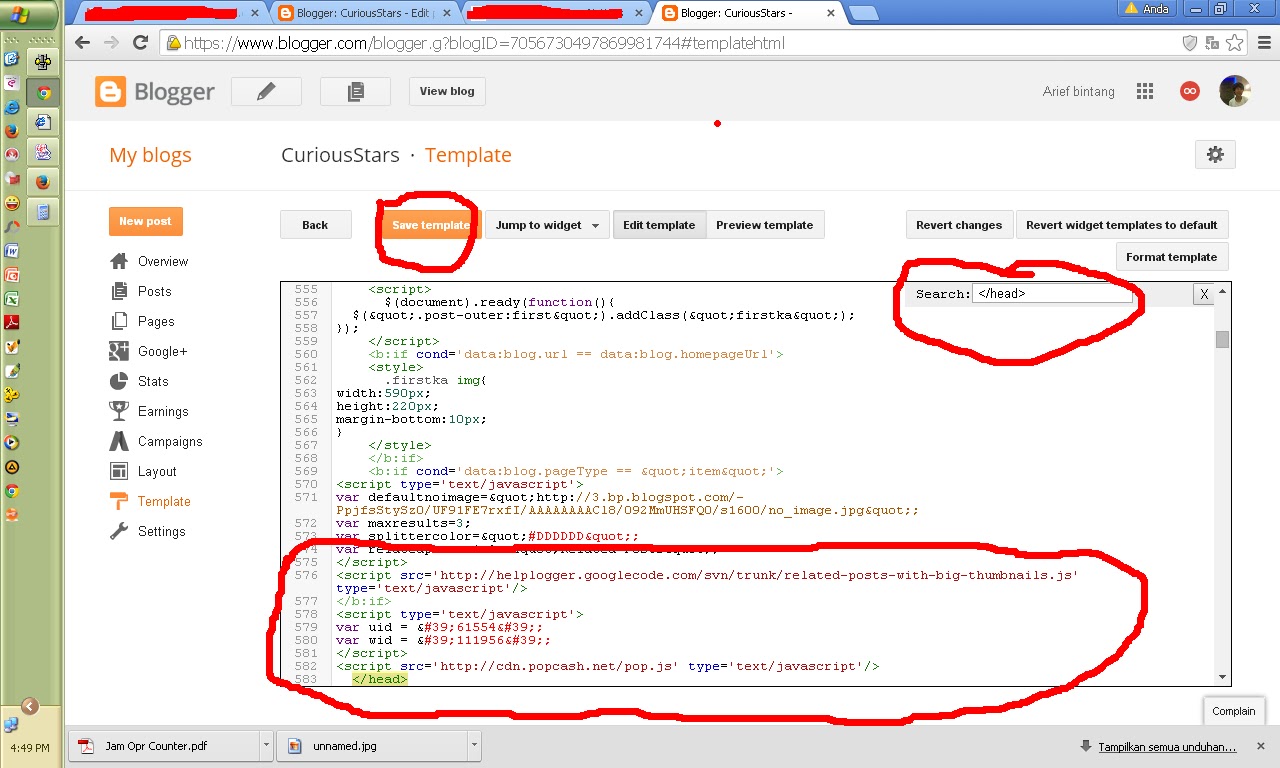Image resolution: width=1280 pixels, height=768 pixels.
Task: Reload the page
Action: (141, 43)
